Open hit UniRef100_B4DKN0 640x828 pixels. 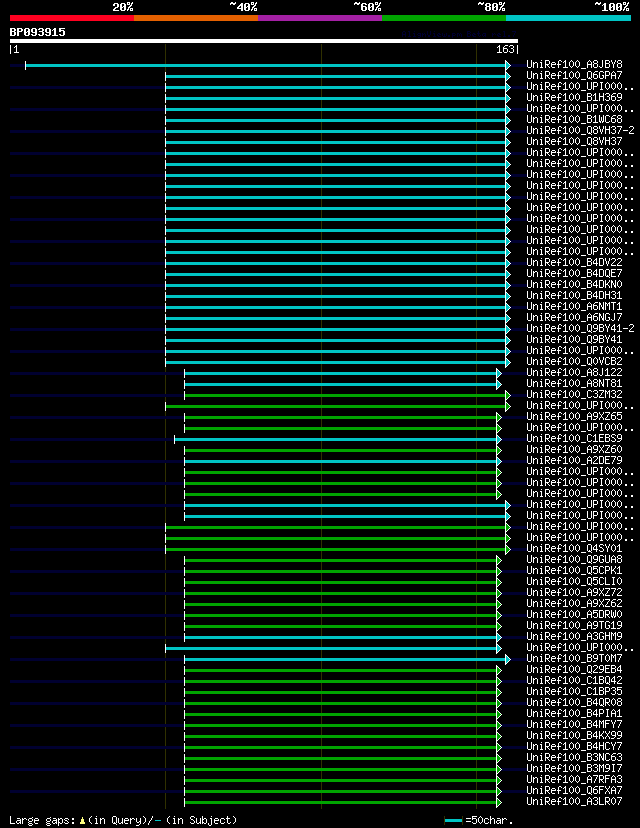(575, 285)
